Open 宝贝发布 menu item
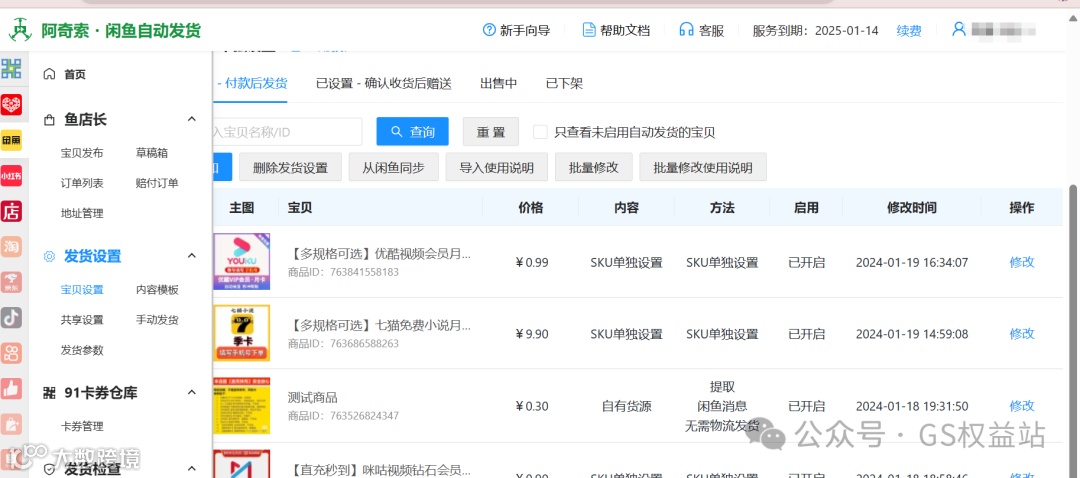1080x478 pixels. (x=82, y=153)
